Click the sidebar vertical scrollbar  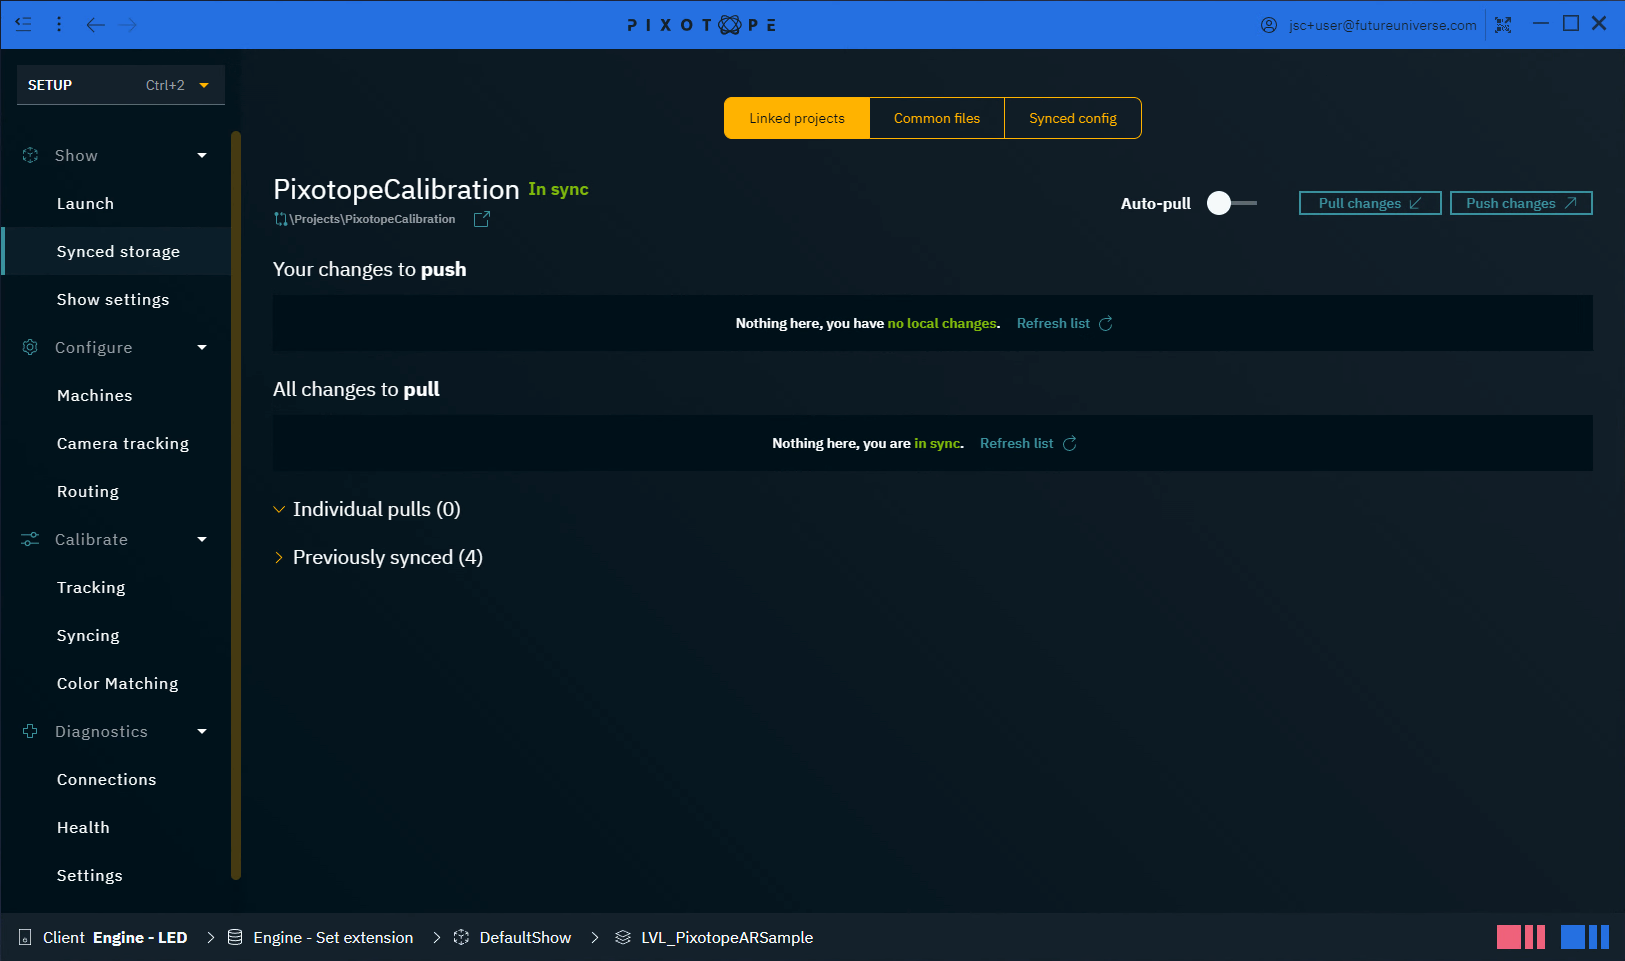coord(236,505)
